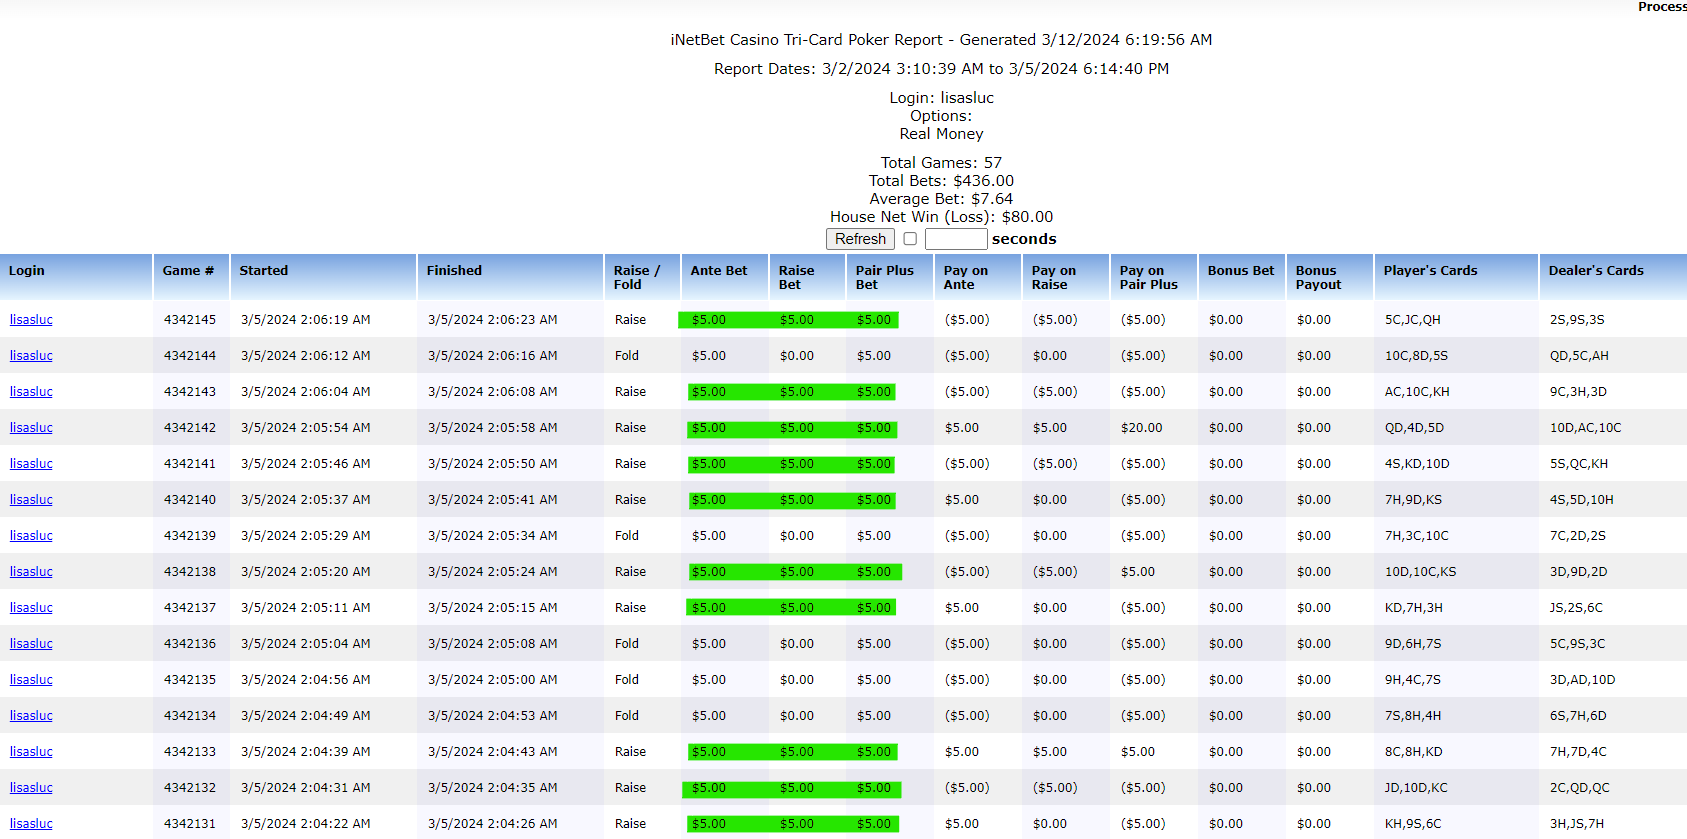
Task: Click the Ante Bet column header
Action: [x=719, y=271]
